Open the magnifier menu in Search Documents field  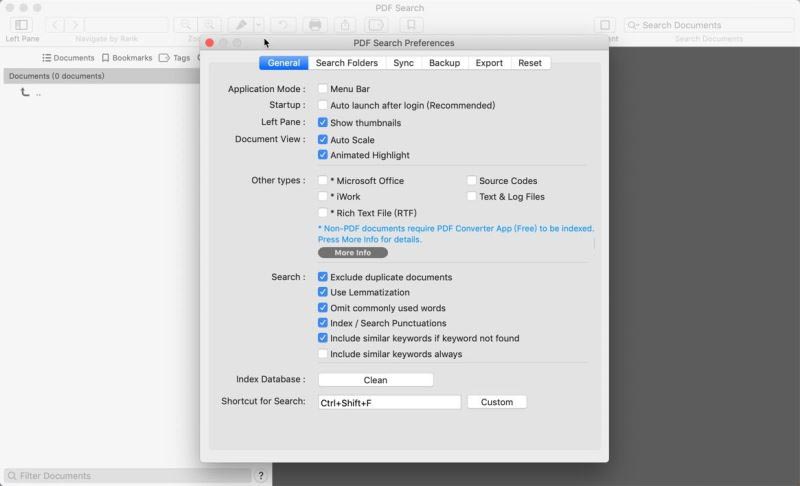tap(633, 25)
